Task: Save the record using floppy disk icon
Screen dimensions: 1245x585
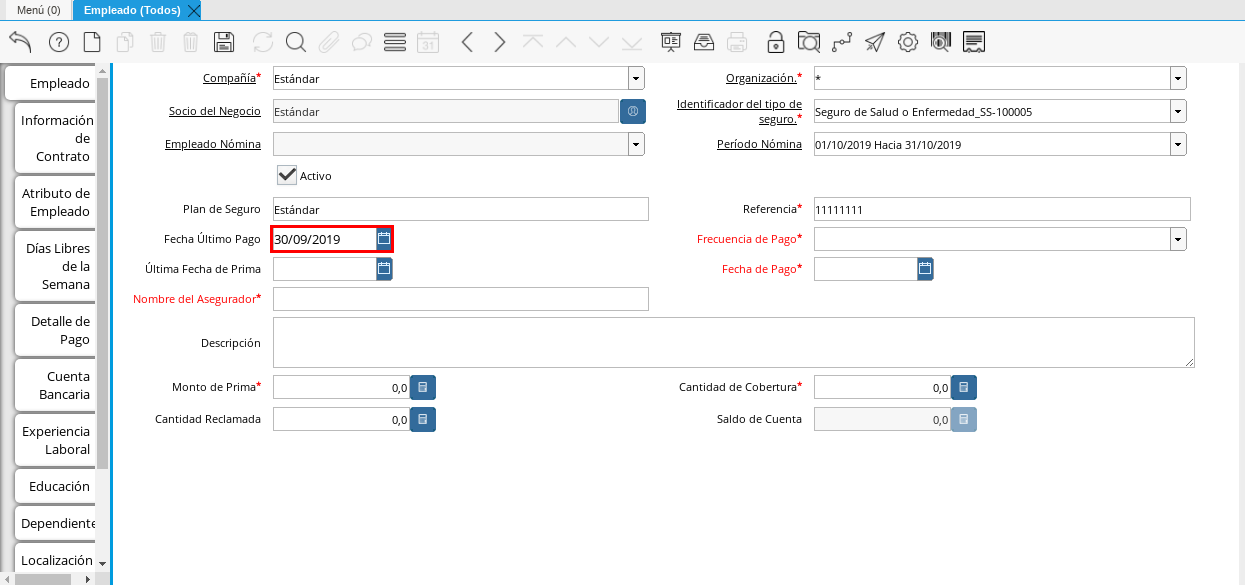Action: tap(225, 42)
